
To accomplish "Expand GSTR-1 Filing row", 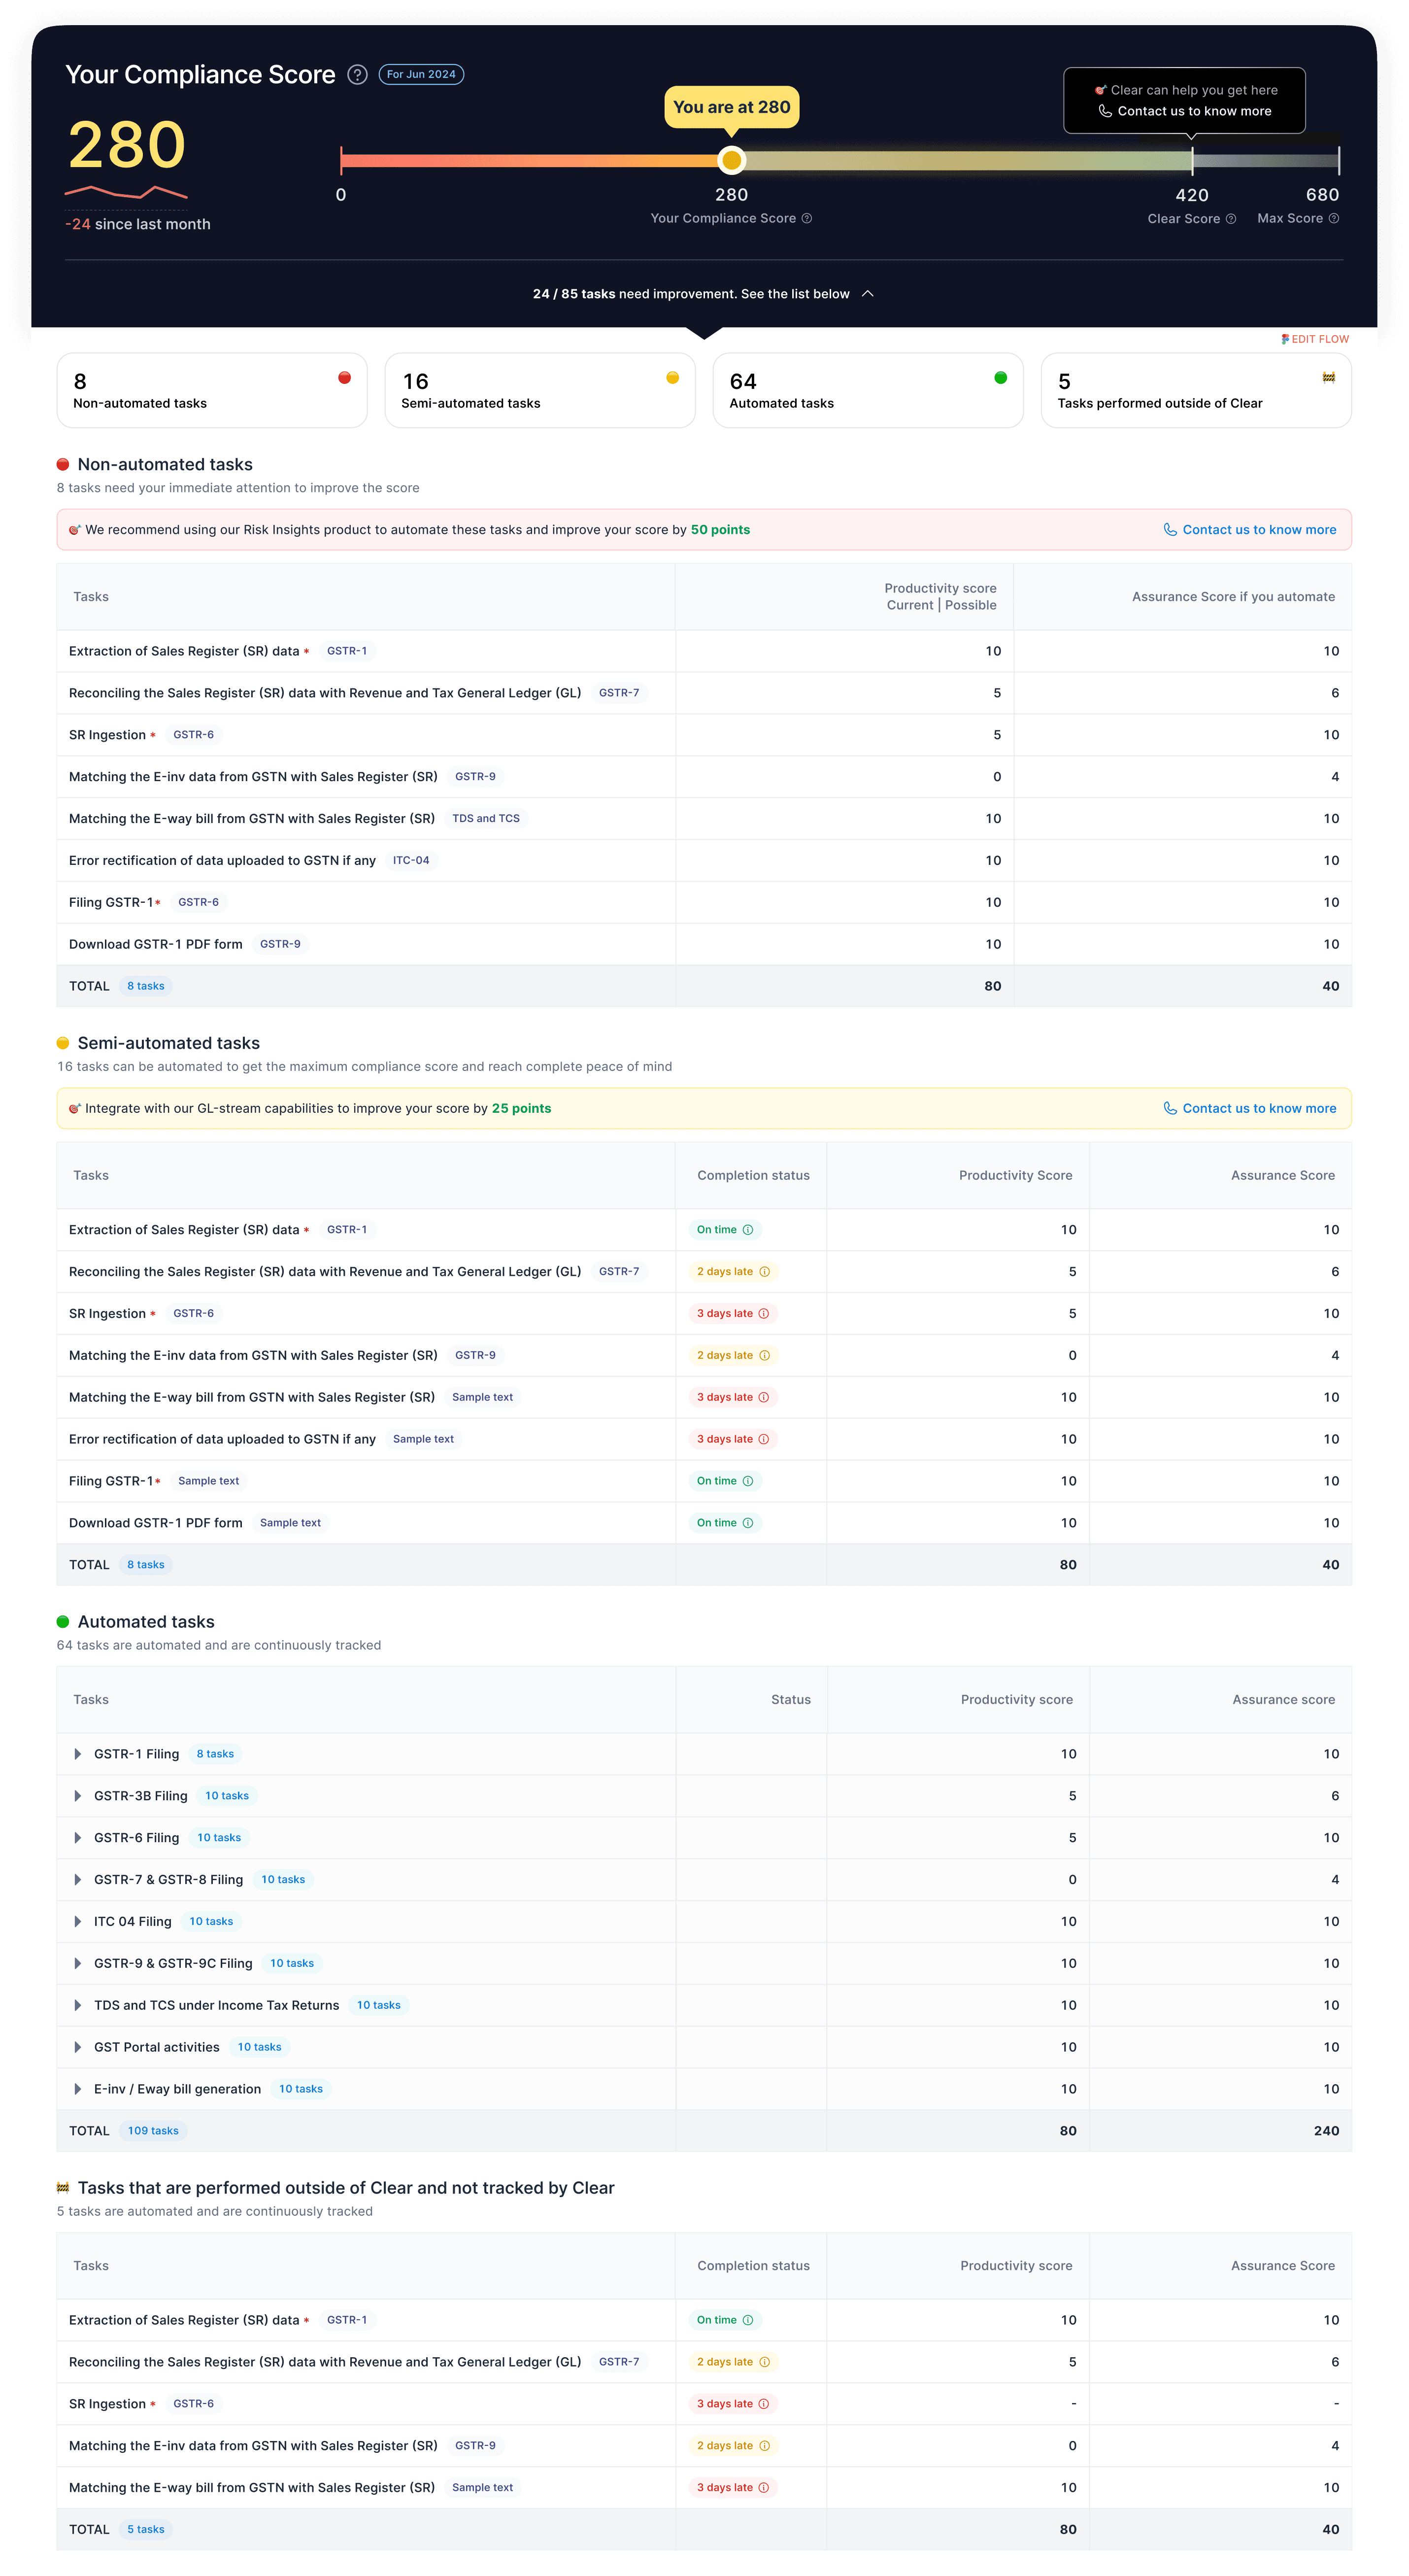I will click(x=78, y=1755).
